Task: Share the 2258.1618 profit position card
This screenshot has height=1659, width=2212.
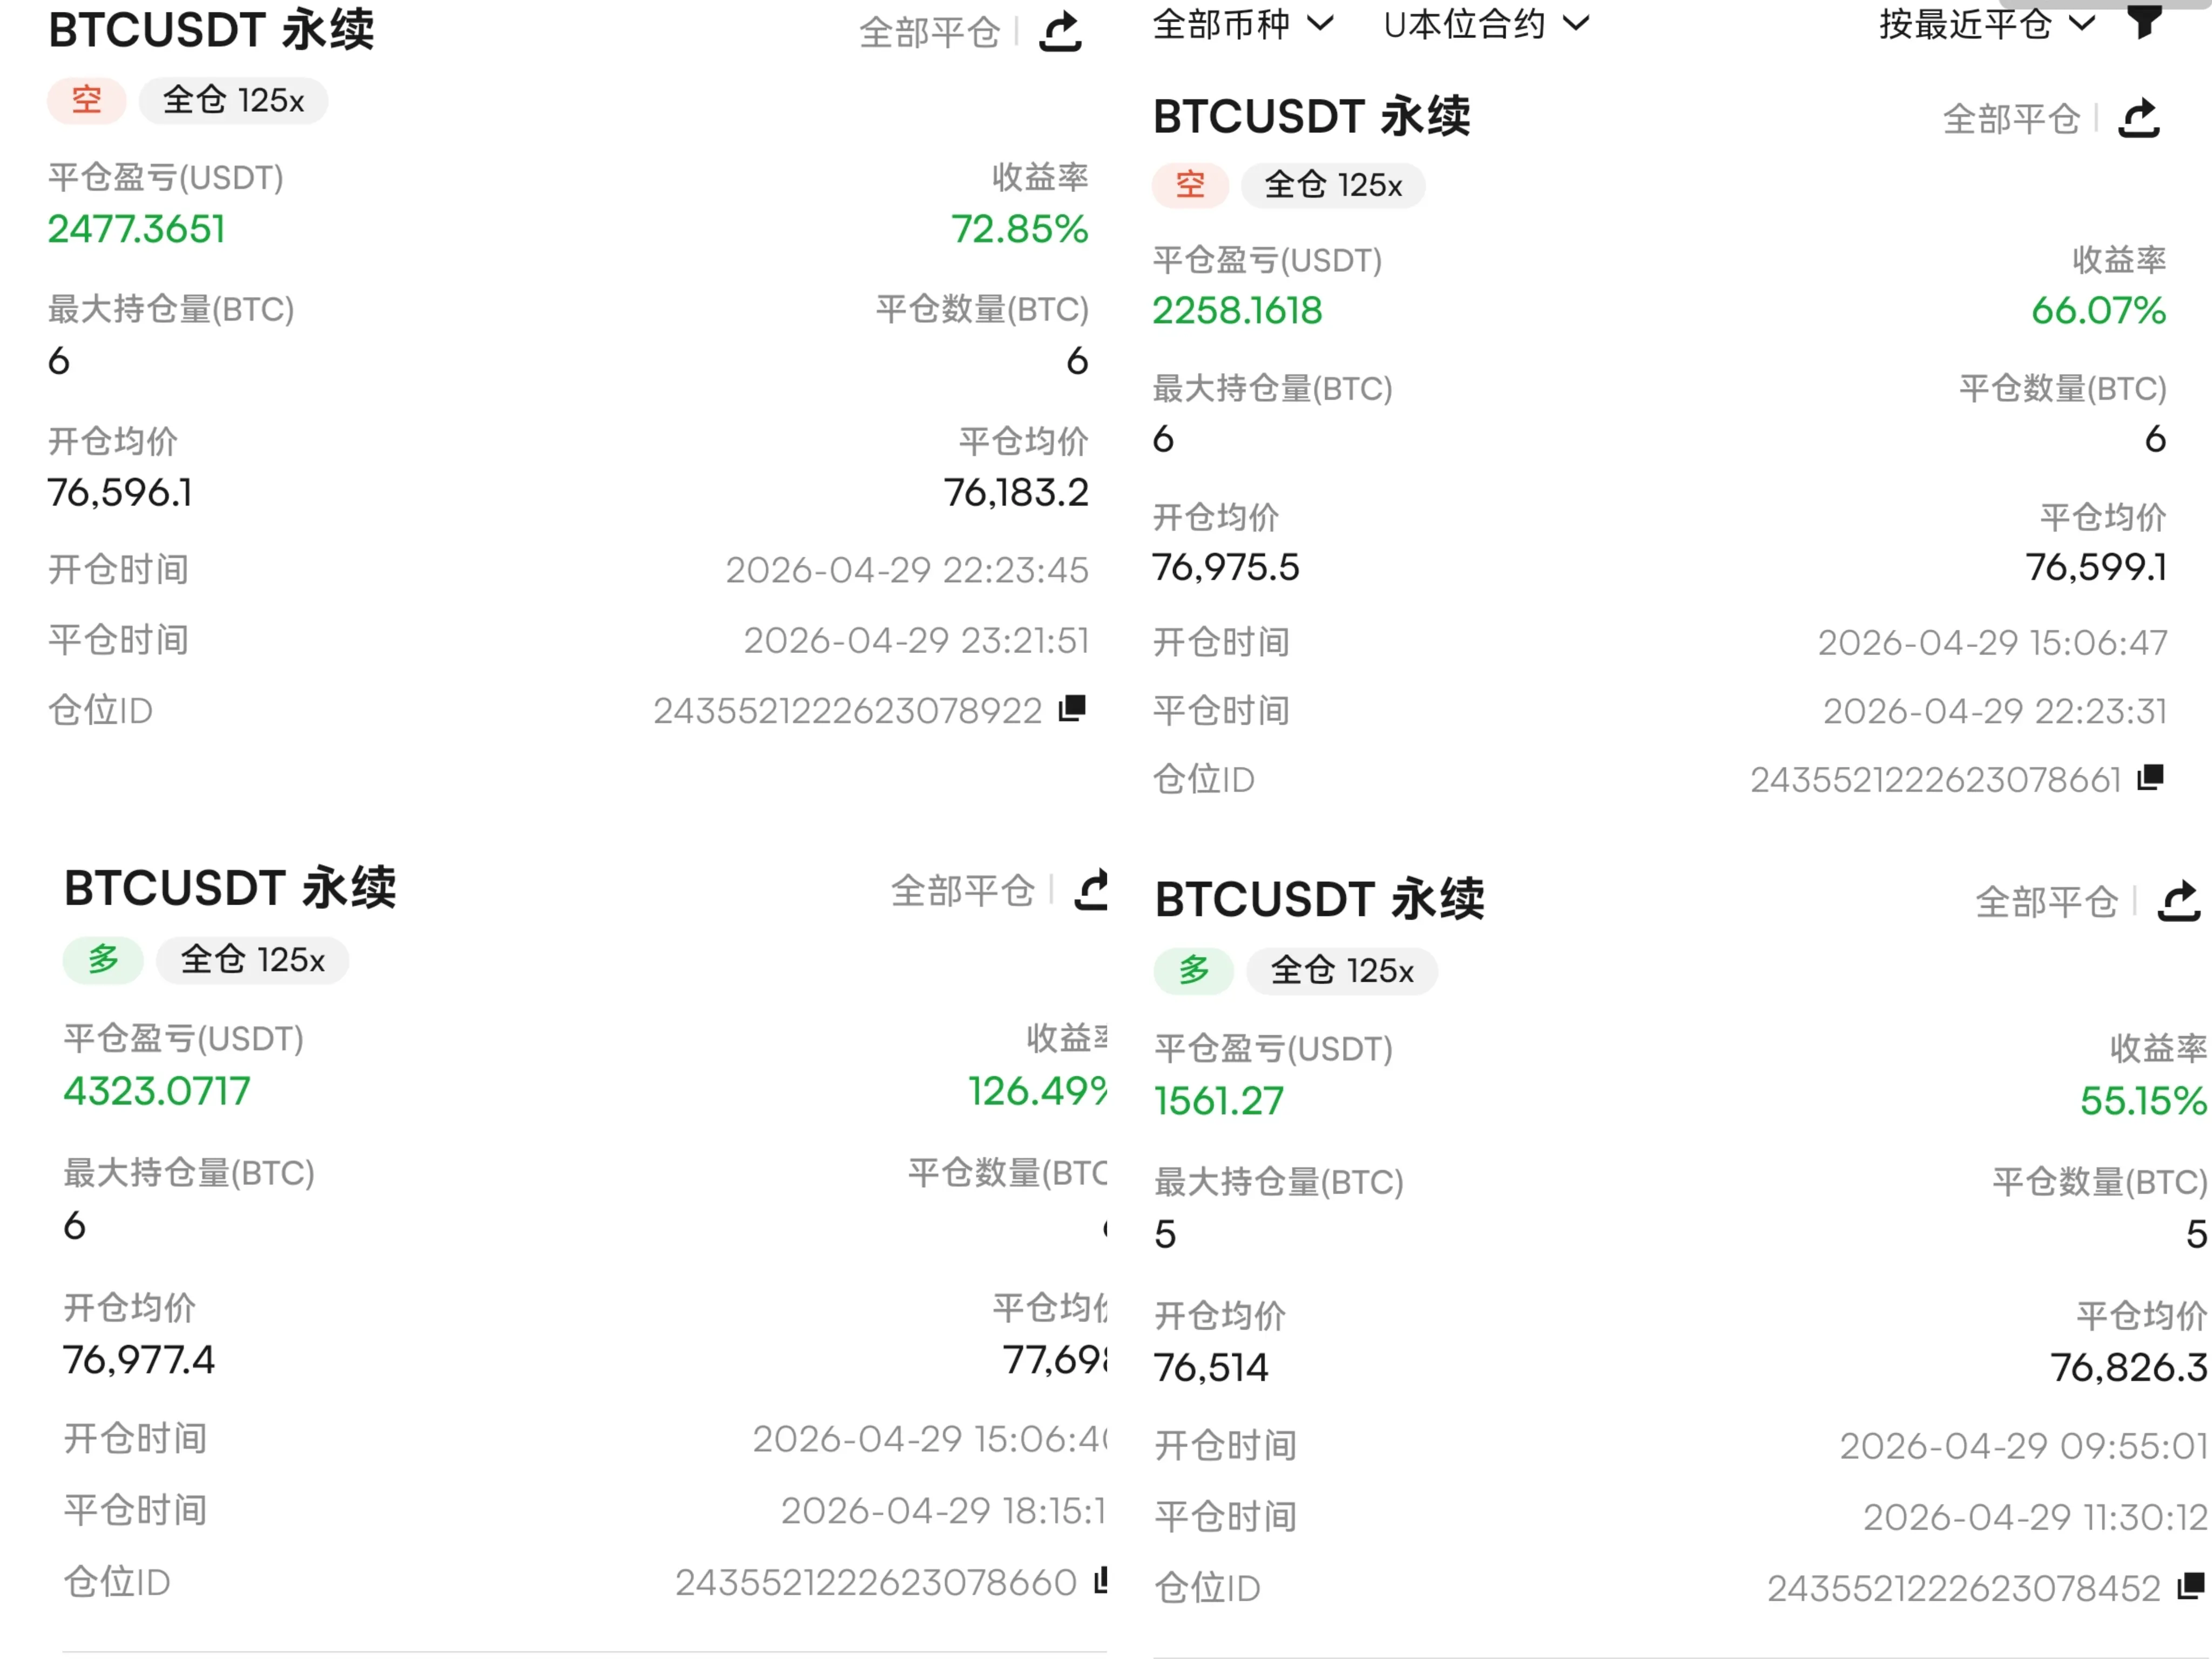Action: tap(2140, 118)
